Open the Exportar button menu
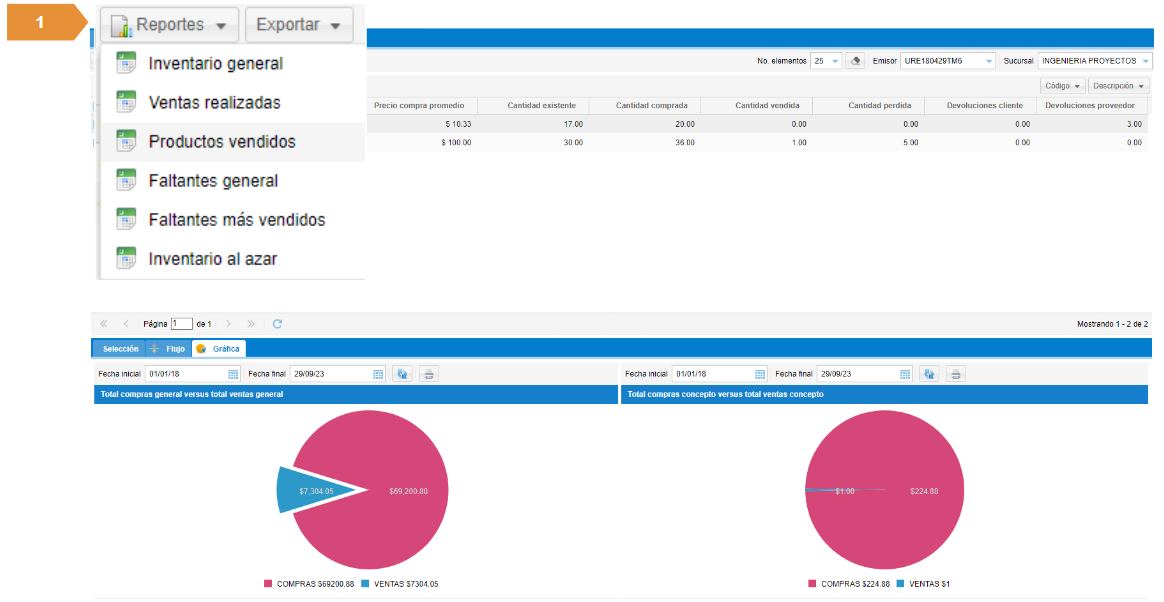This screenshot has width=1164, height=602. tap(298, 25)
